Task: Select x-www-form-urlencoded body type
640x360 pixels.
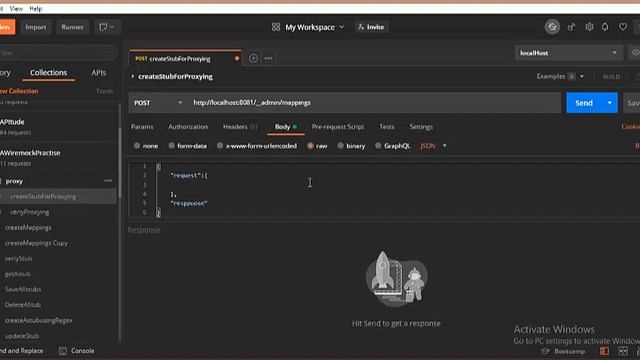Action: [257, 146]
